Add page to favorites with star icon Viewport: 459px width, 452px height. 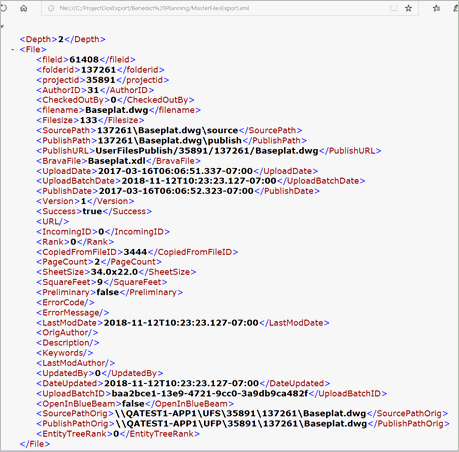click(x=408, y=8)
